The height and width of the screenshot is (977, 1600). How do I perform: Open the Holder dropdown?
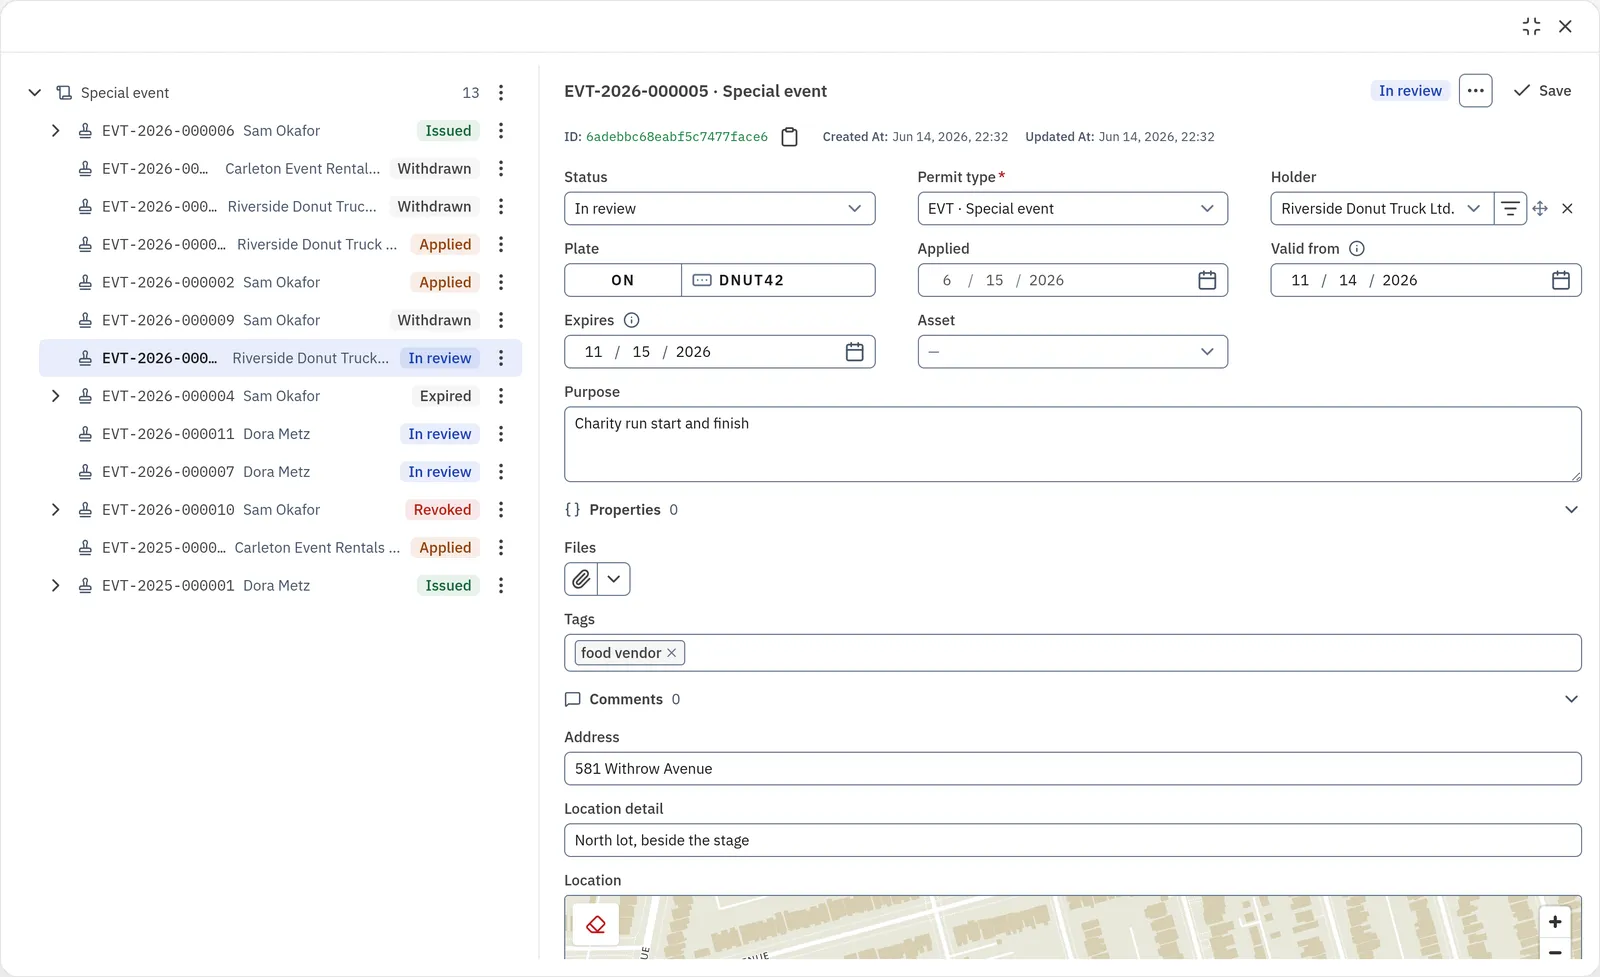coord(1382,209)
